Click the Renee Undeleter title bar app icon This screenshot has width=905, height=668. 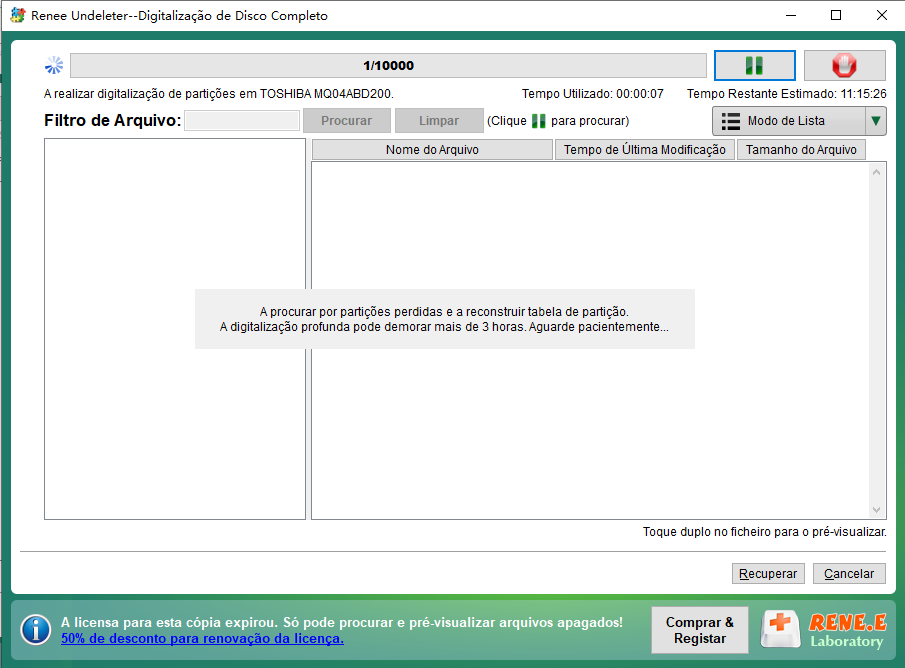(x=18, y=15)
